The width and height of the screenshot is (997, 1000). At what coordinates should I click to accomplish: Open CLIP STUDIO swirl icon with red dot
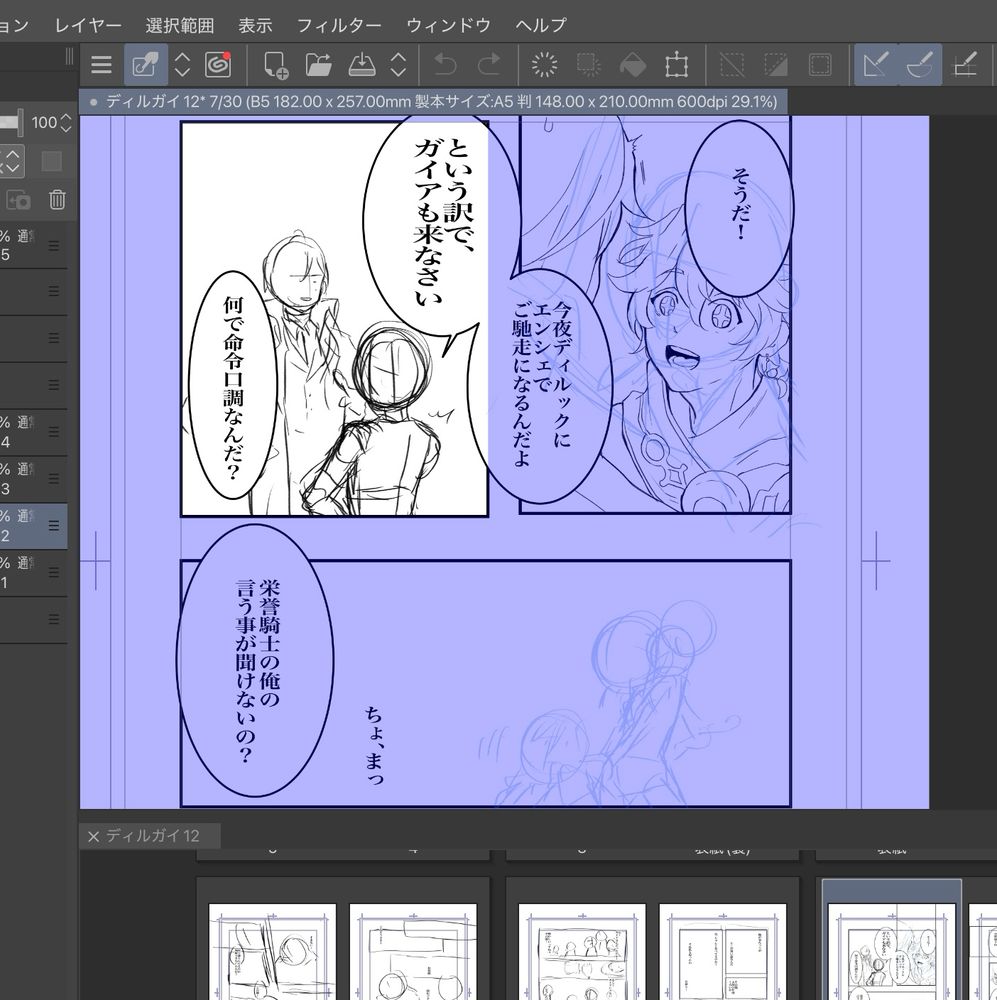point(218,64)
